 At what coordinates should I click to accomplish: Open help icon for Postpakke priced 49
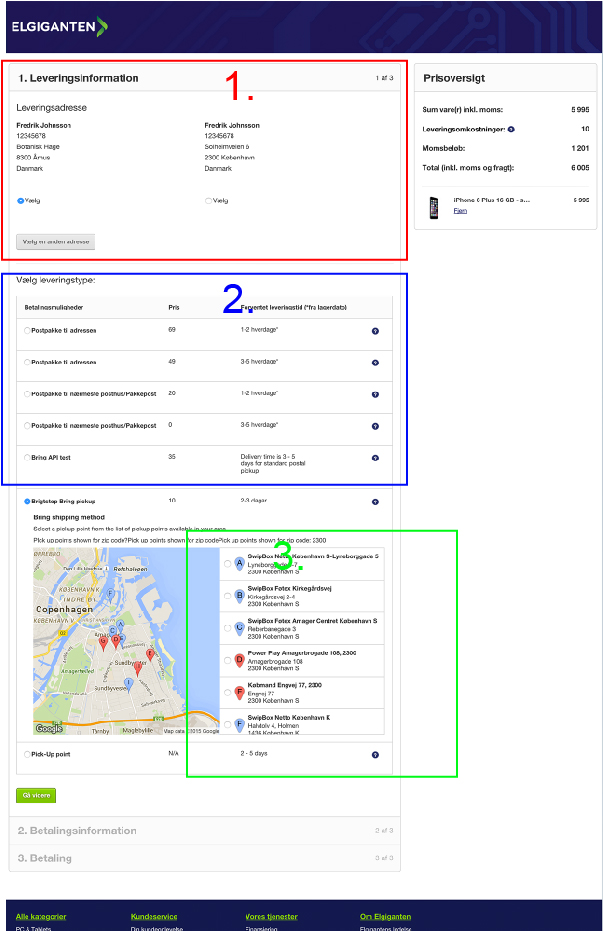coord(375,363)
